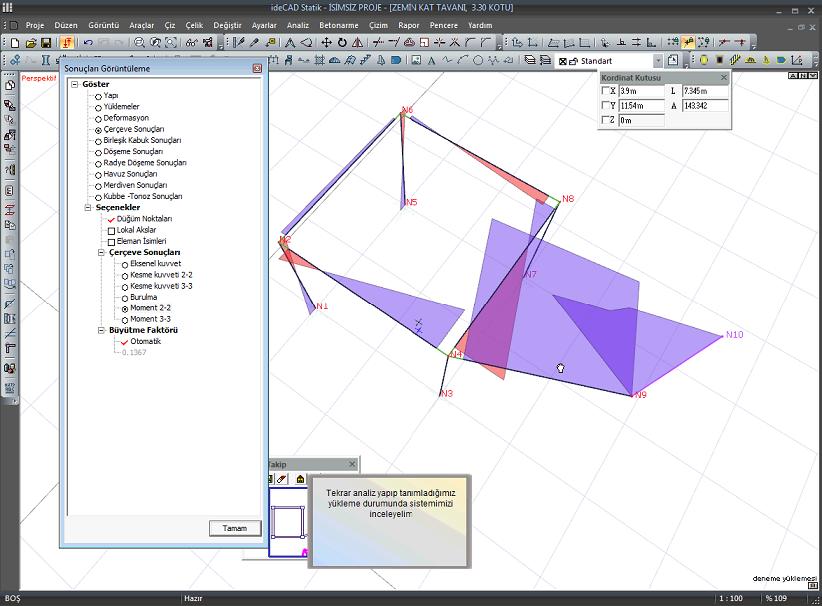Enable the Lokal Akslar checkbox

tap(111, 231)
